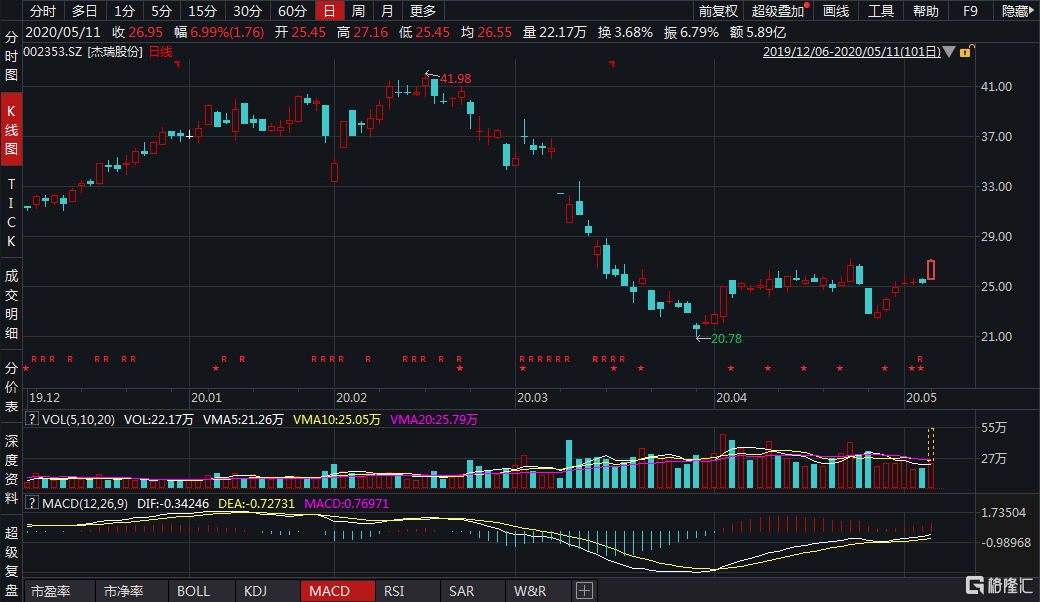Screen dimensions: 1040x602
Task: Open the 工具 tools menu
Action: click(x=880, y=11)
